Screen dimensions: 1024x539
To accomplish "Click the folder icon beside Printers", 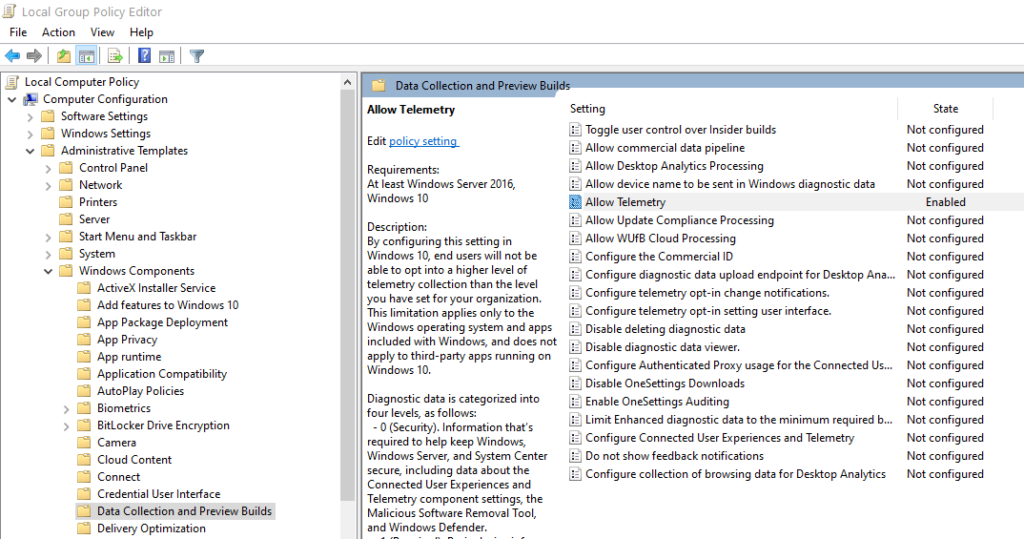I will coord(65,203).
